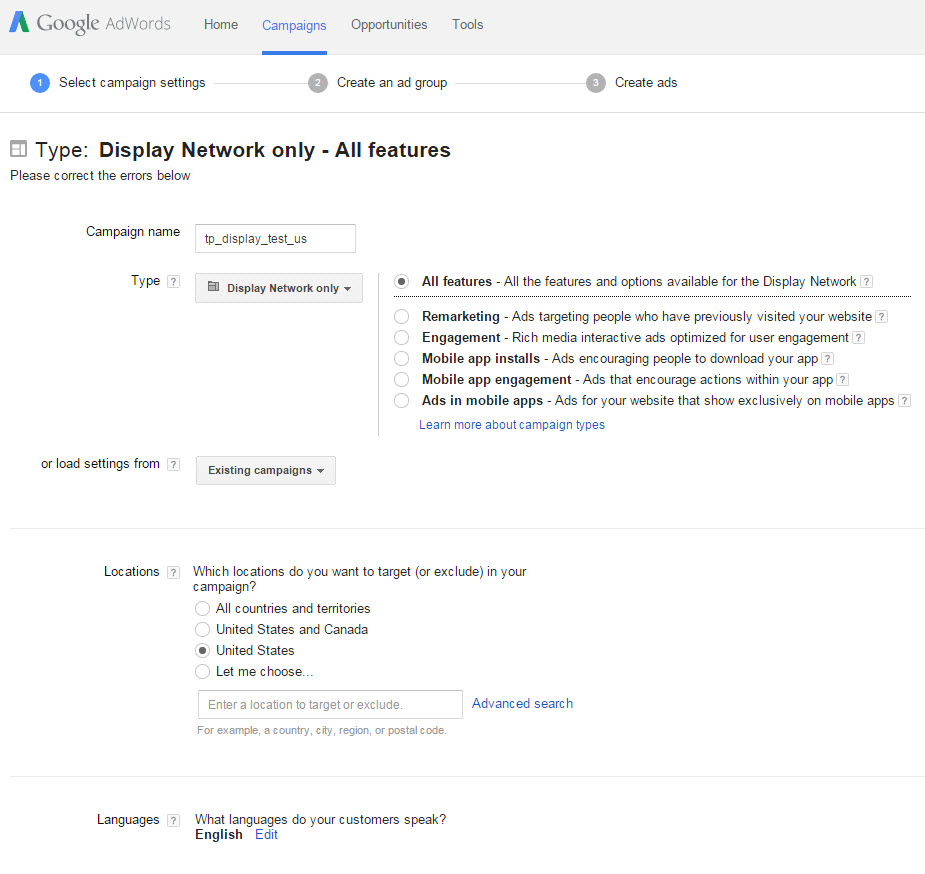Click the Campaign name text field
This screenshot has width=925, height=874.
275,239
